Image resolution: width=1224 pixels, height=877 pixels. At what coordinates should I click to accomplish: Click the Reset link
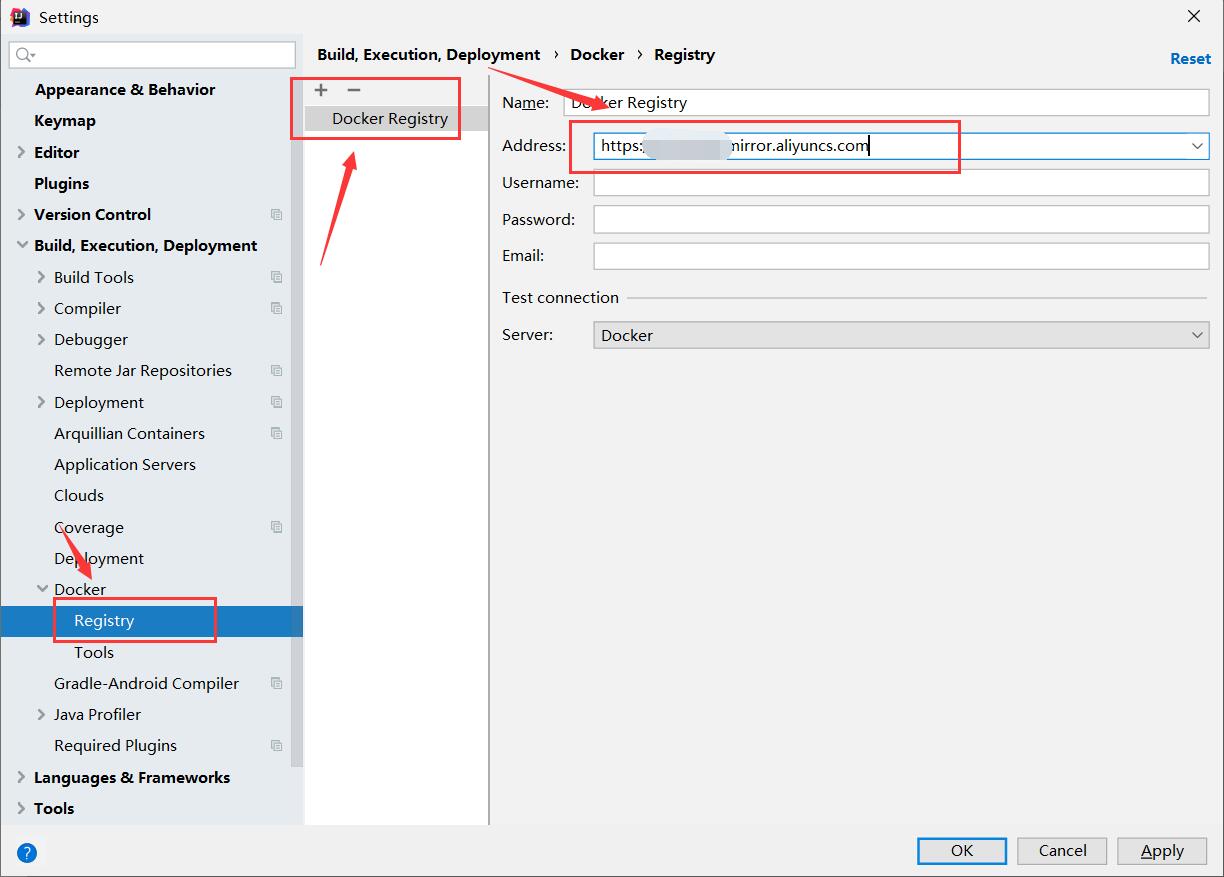click(1190, 59)
